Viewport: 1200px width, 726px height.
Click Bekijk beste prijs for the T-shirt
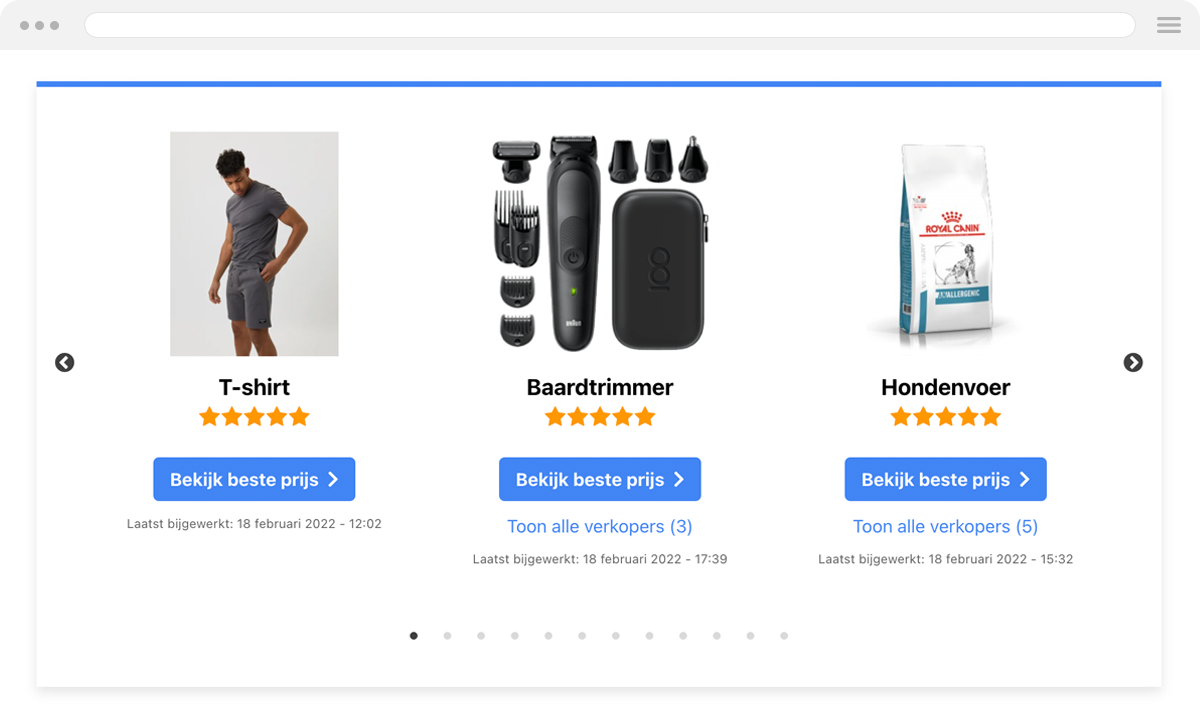tap(254, 479)
